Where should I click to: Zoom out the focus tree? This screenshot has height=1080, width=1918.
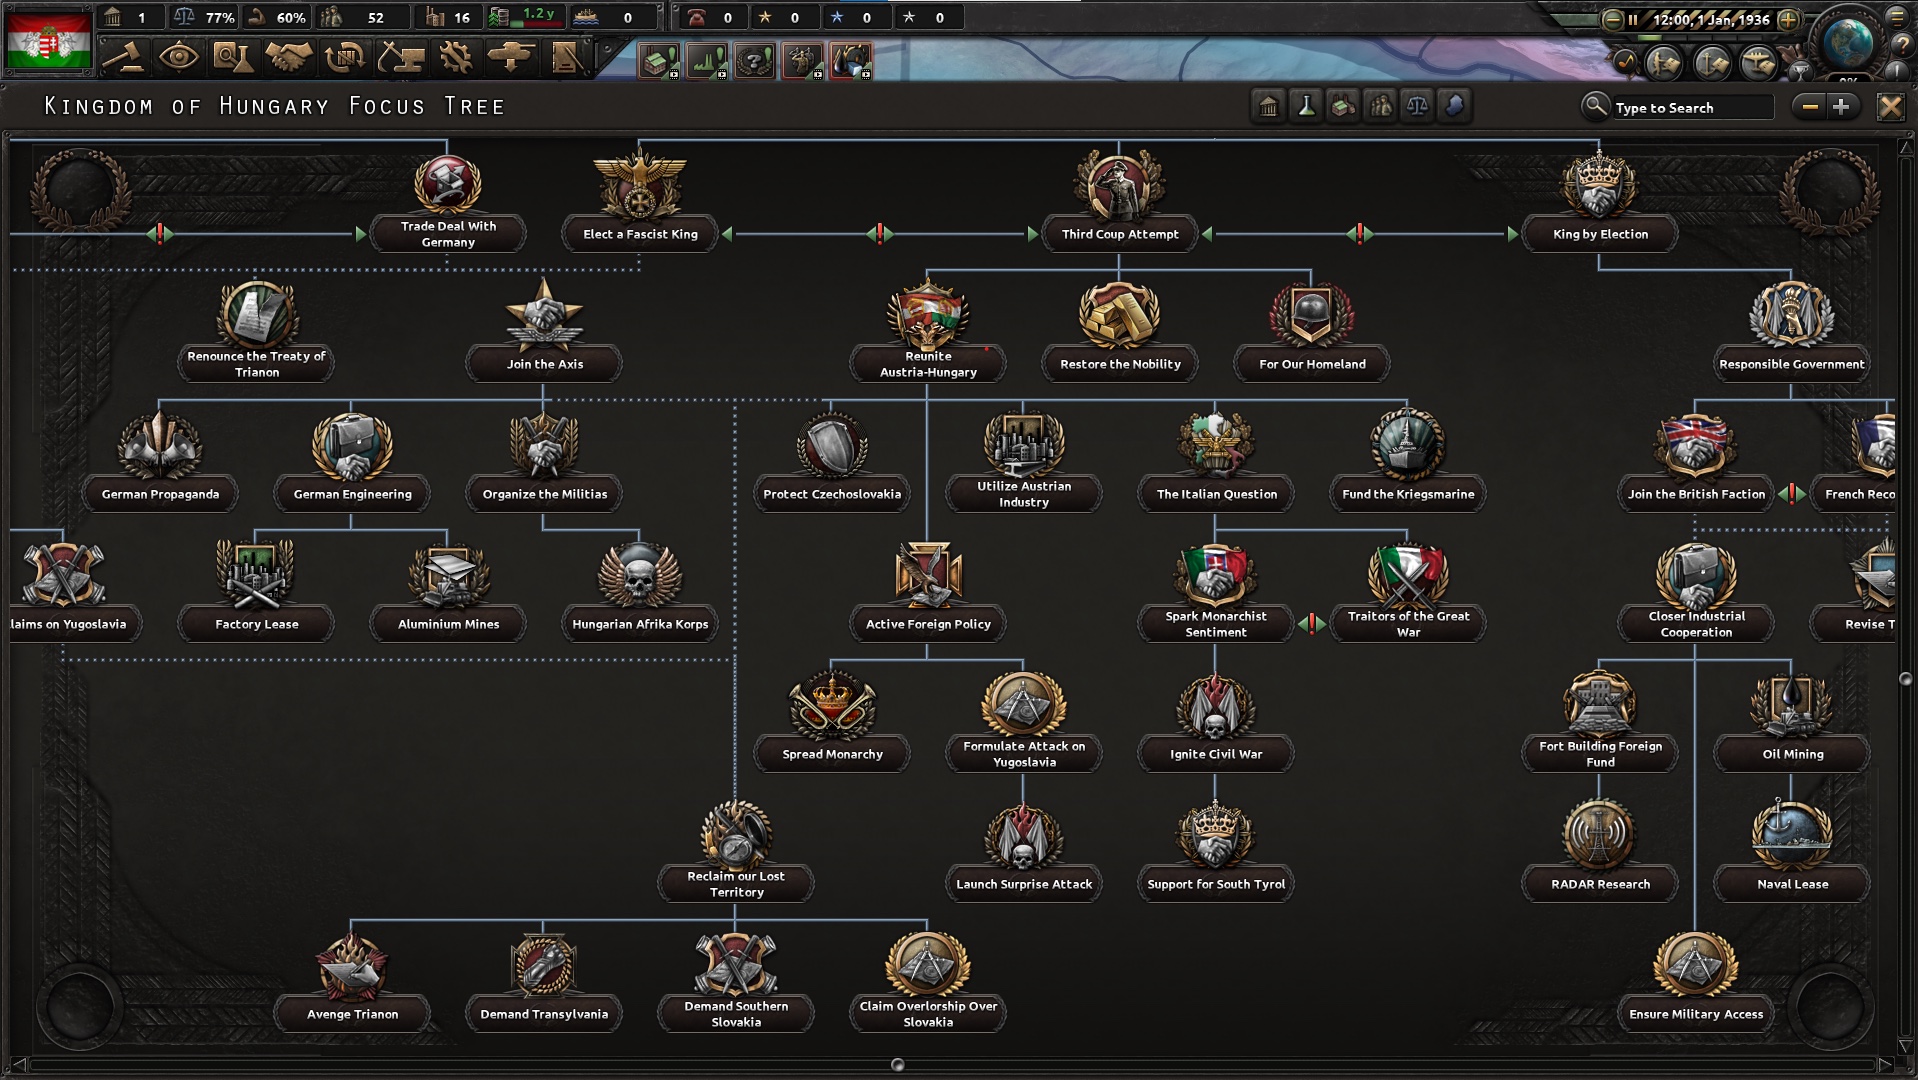(1810, 107)
